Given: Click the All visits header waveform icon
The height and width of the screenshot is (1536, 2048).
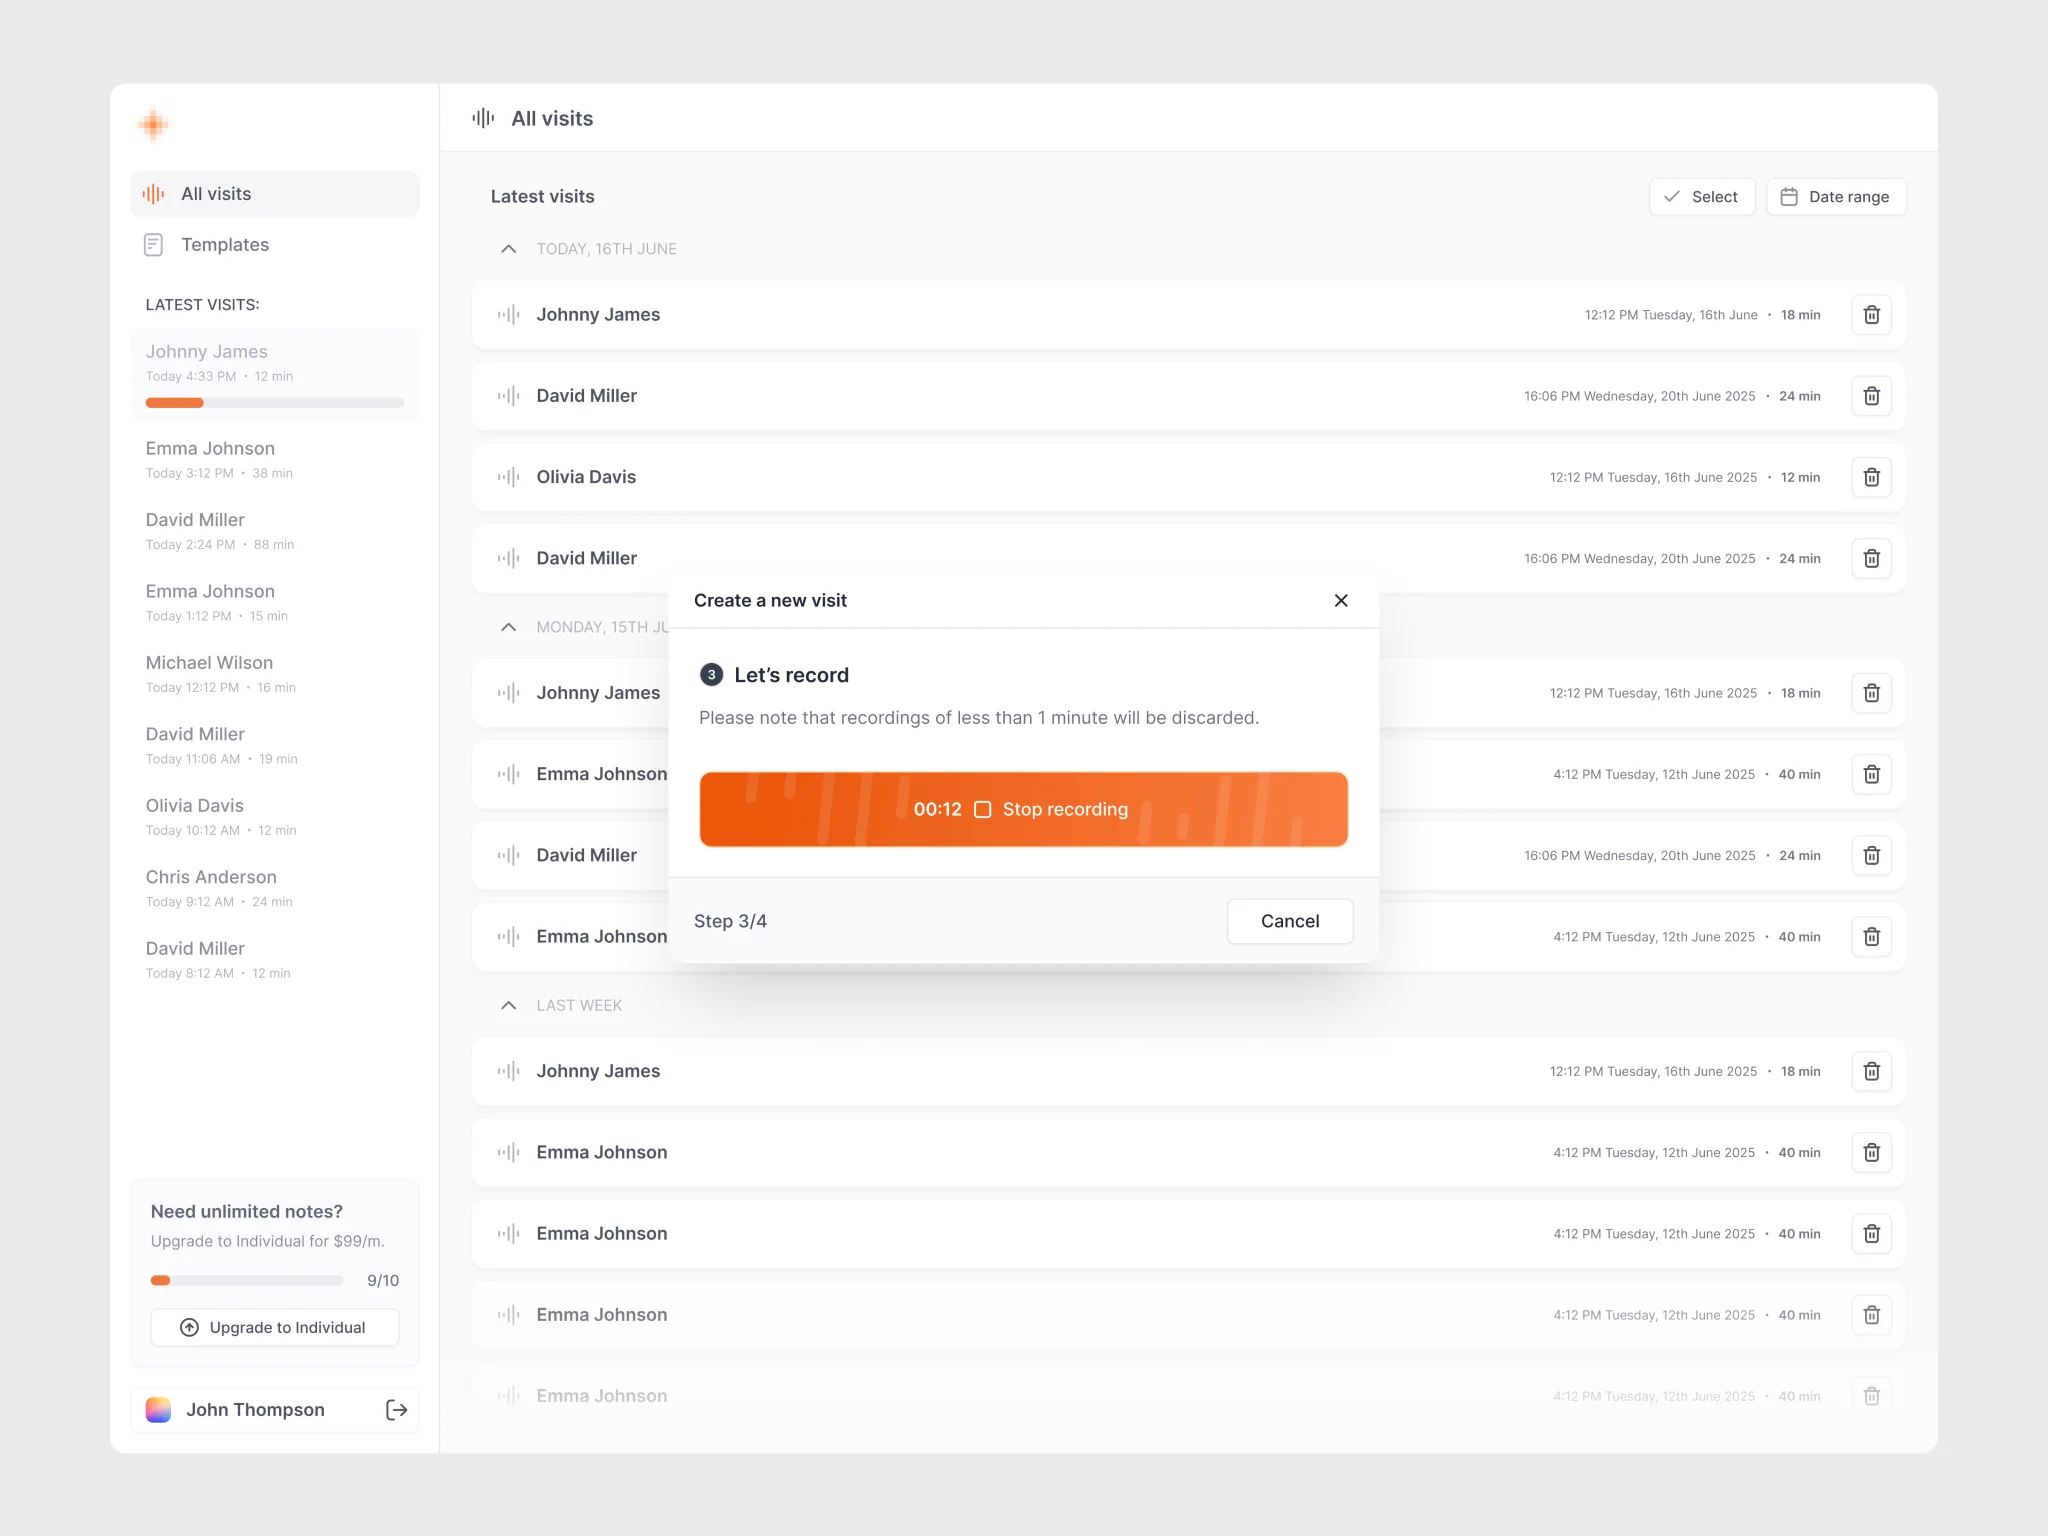Looking at the screenshot, I should tap(483, 118).
